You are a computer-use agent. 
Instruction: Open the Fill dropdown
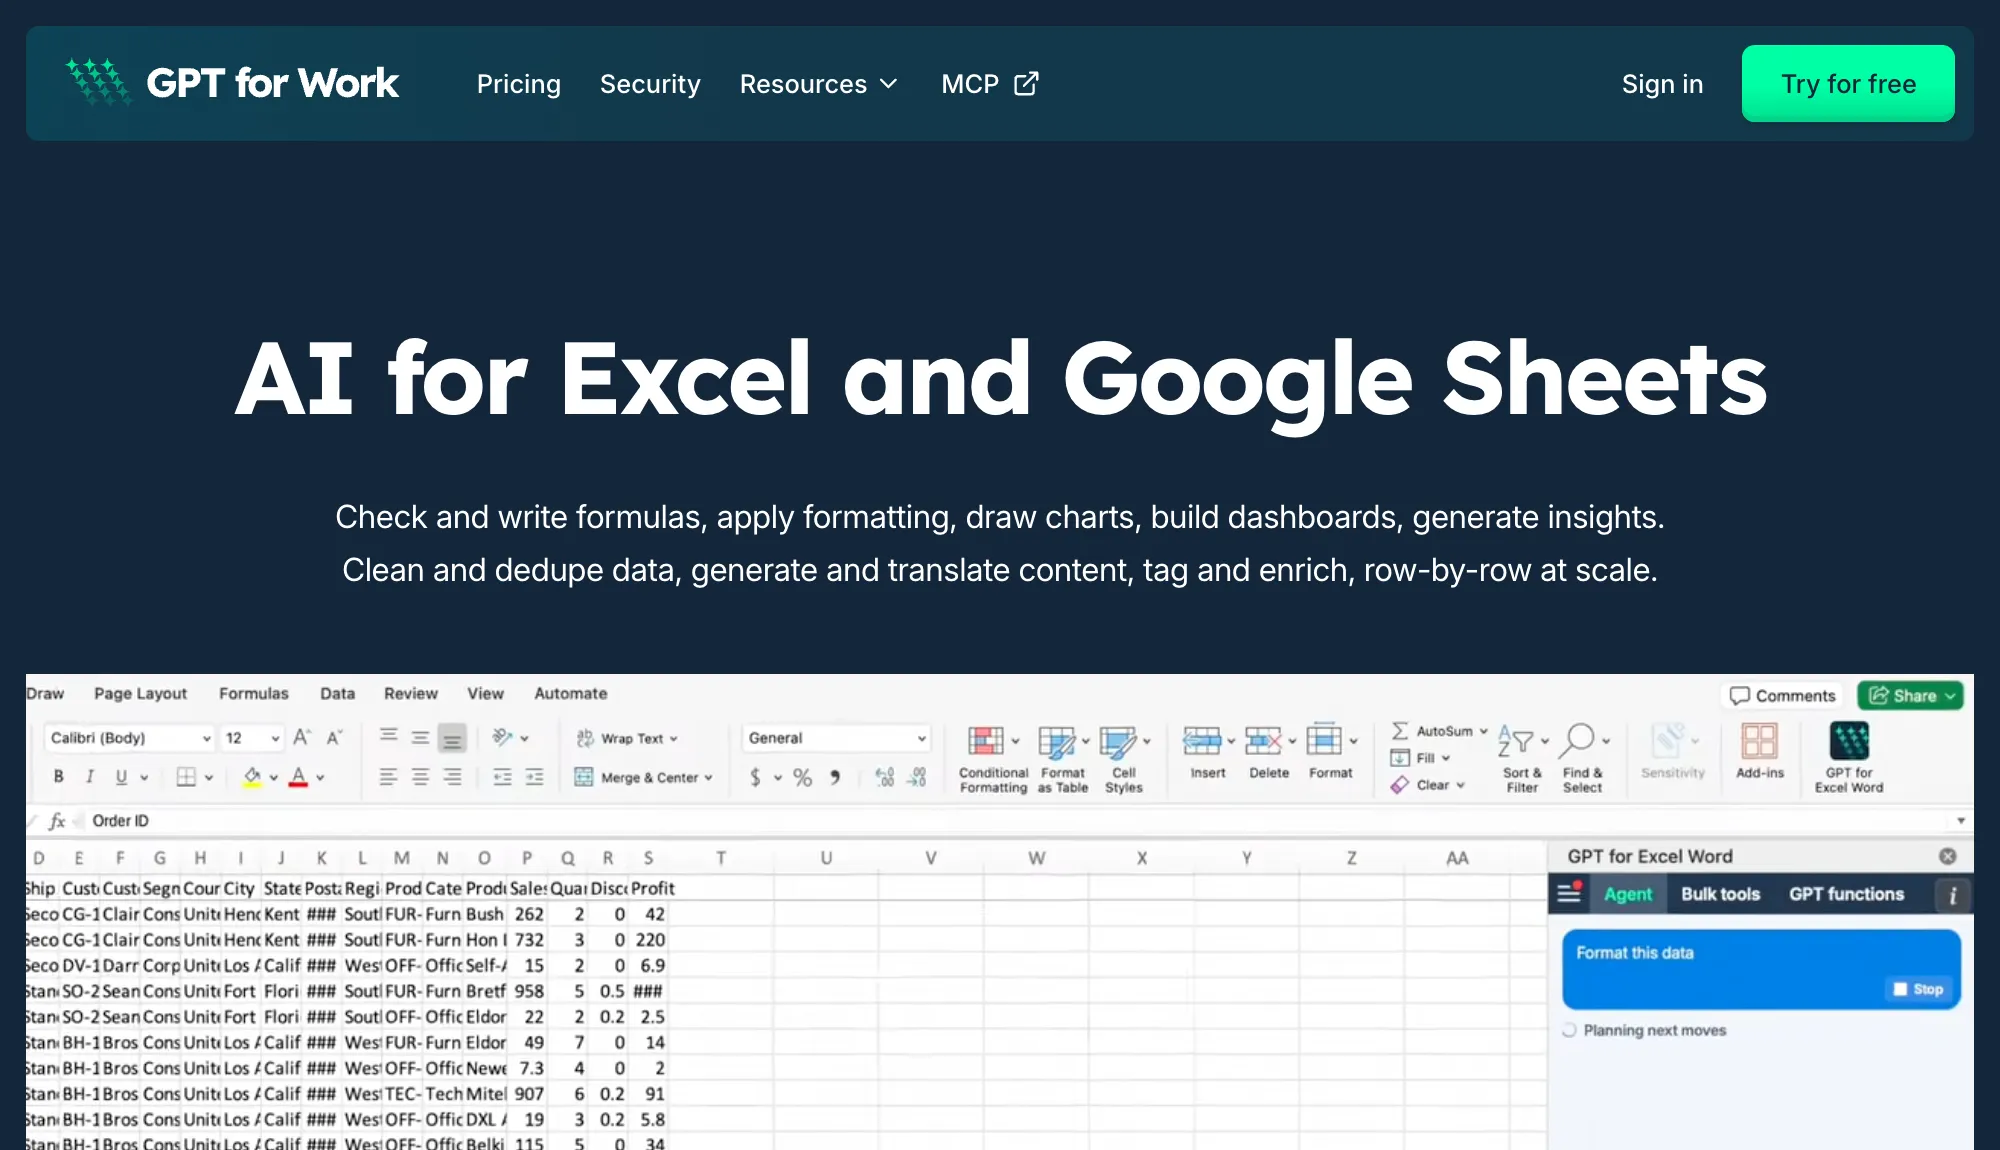[x=1420, y=758]
